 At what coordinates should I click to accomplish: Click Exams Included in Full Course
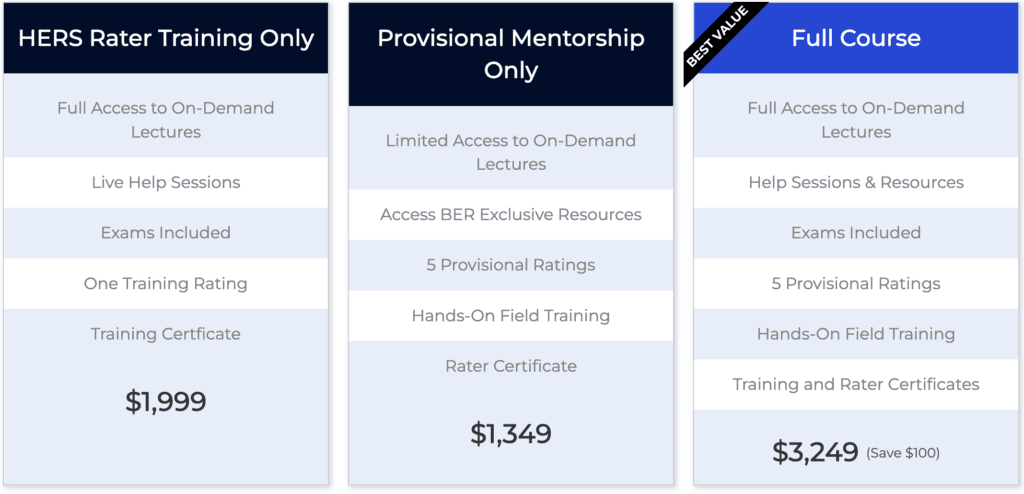(x=856, y=233)
